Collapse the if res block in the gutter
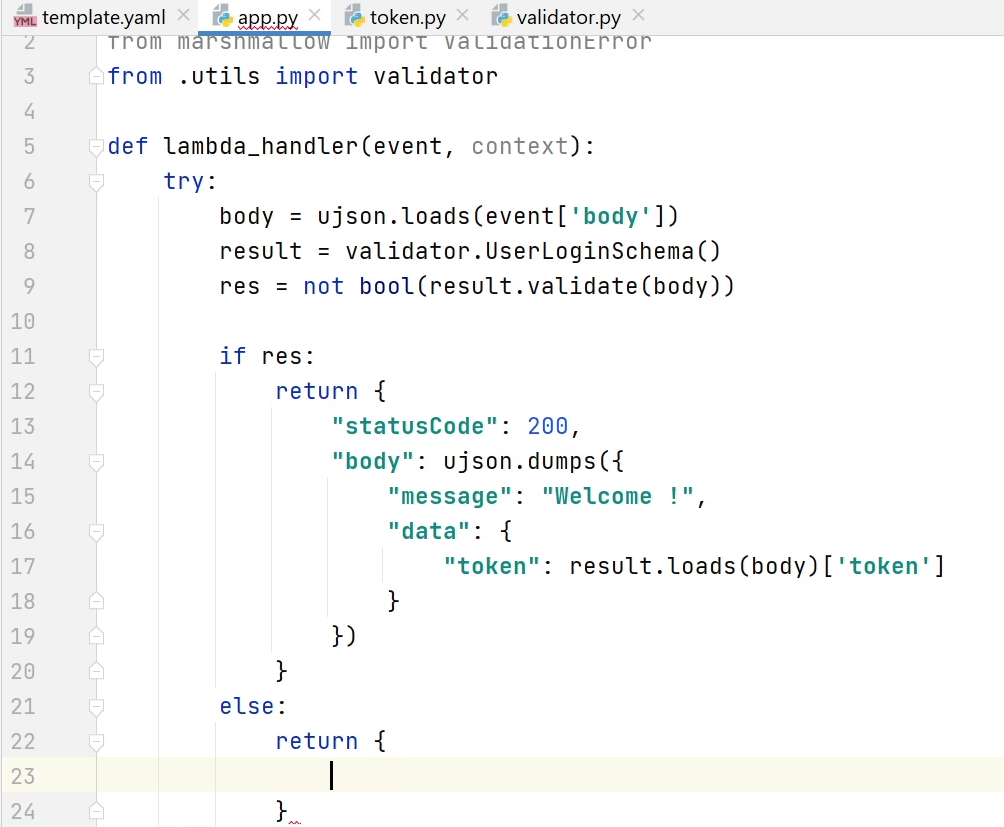Screen dimensions: 1004x827 pos(95,356)
